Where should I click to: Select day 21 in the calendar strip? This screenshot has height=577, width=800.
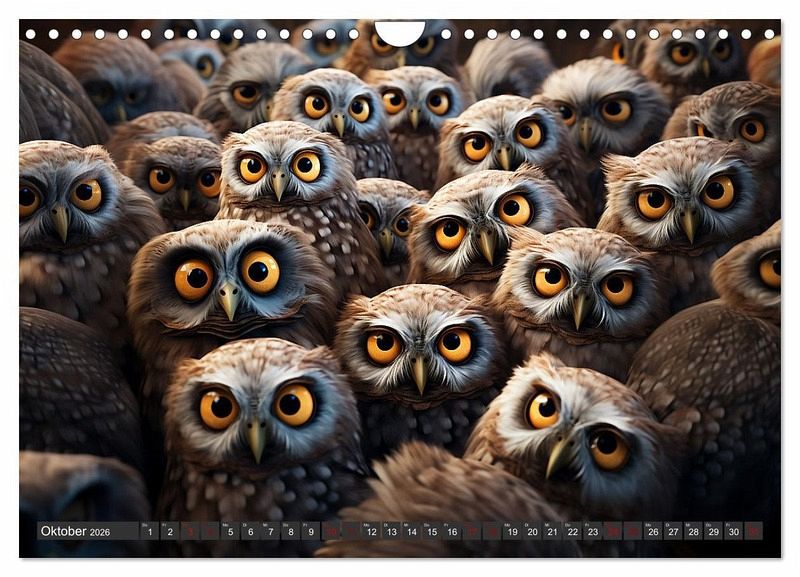click(552, 531)
